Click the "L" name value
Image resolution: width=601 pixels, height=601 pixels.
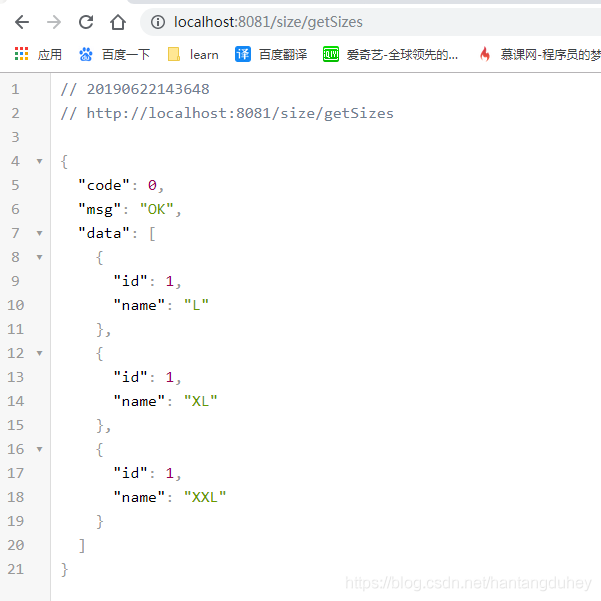[x=196, y=305]
